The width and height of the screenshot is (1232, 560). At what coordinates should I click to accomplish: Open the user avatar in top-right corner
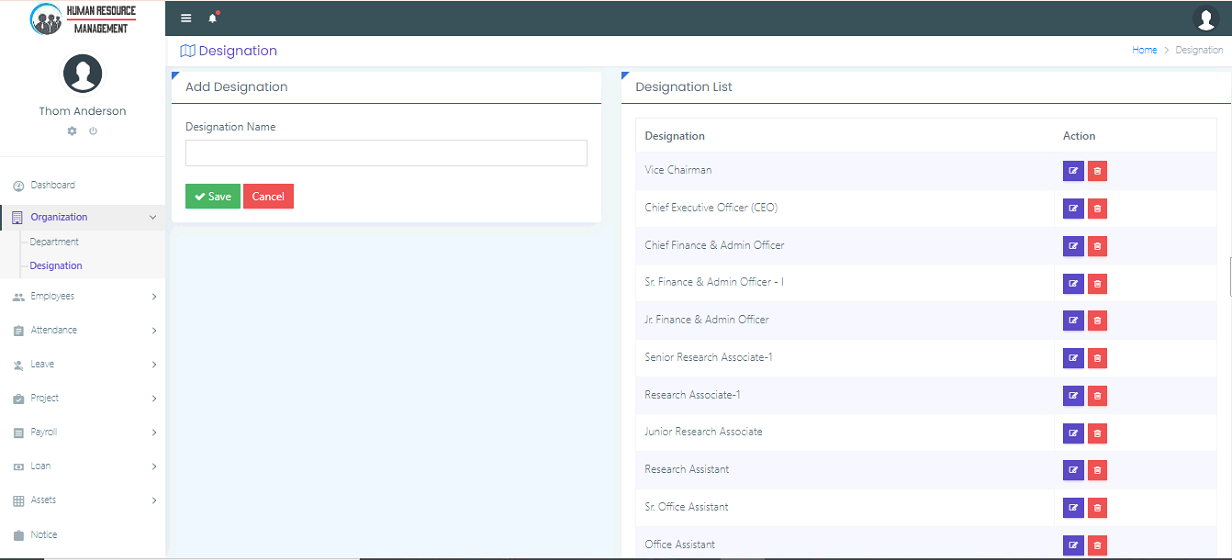1205,18
